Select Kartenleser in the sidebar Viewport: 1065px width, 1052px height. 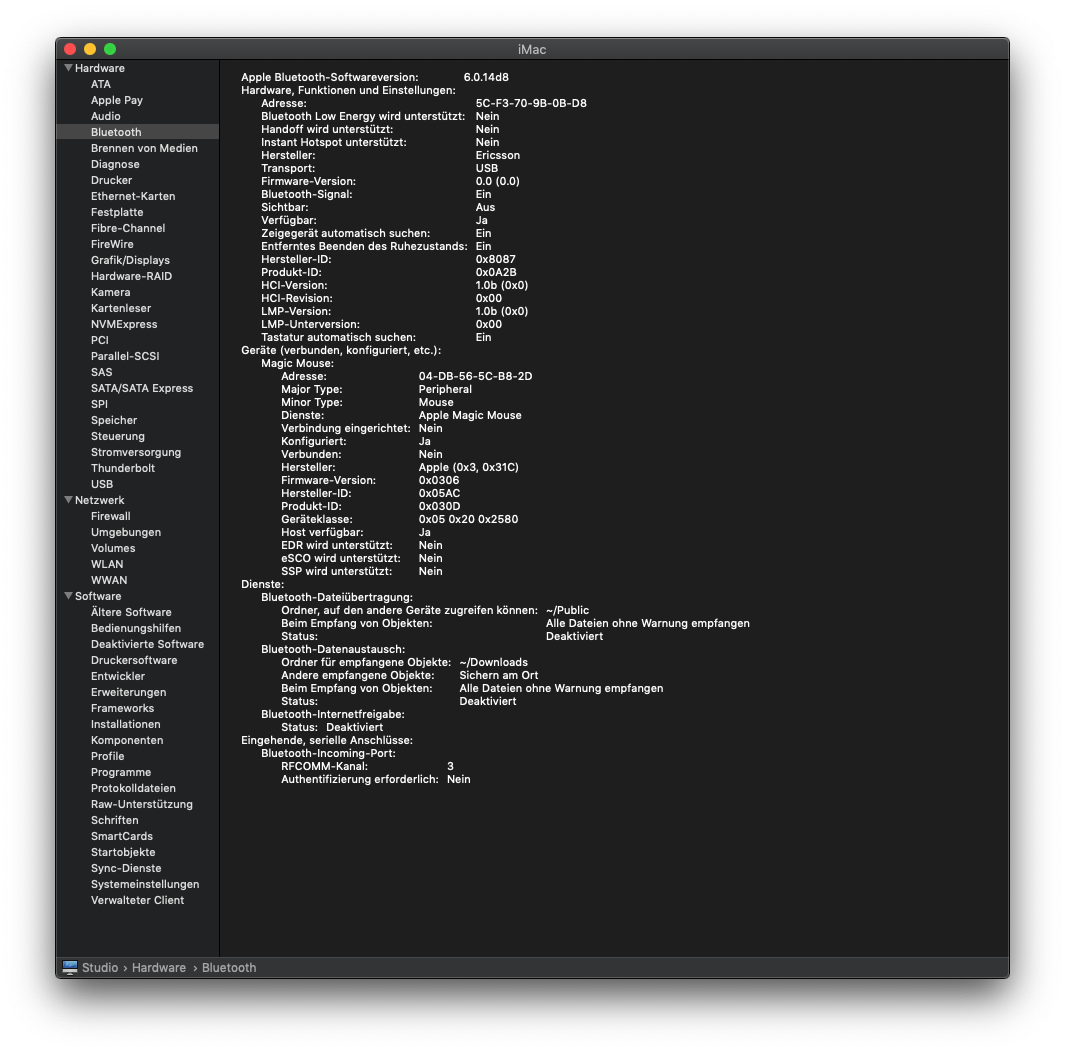[x=121, y=308]
